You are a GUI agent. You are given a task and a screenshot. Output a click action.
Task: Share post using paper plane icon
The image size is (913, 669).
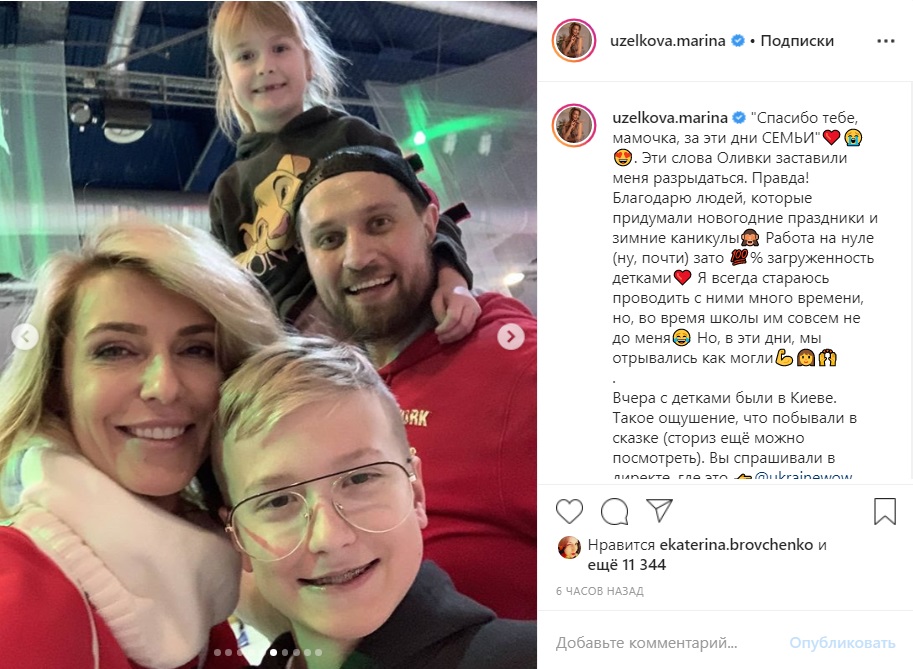pos(660,511)
